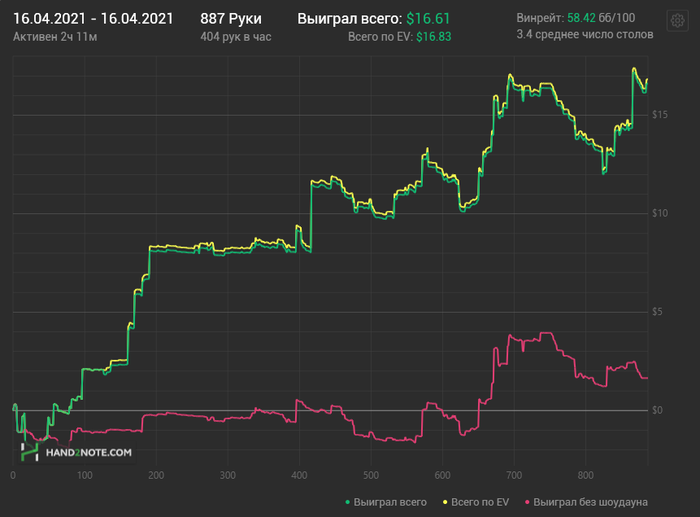700x517 pixels.
Task: Click the 'Активен 2ч 11м' active time text
Action: coord(55,37)
